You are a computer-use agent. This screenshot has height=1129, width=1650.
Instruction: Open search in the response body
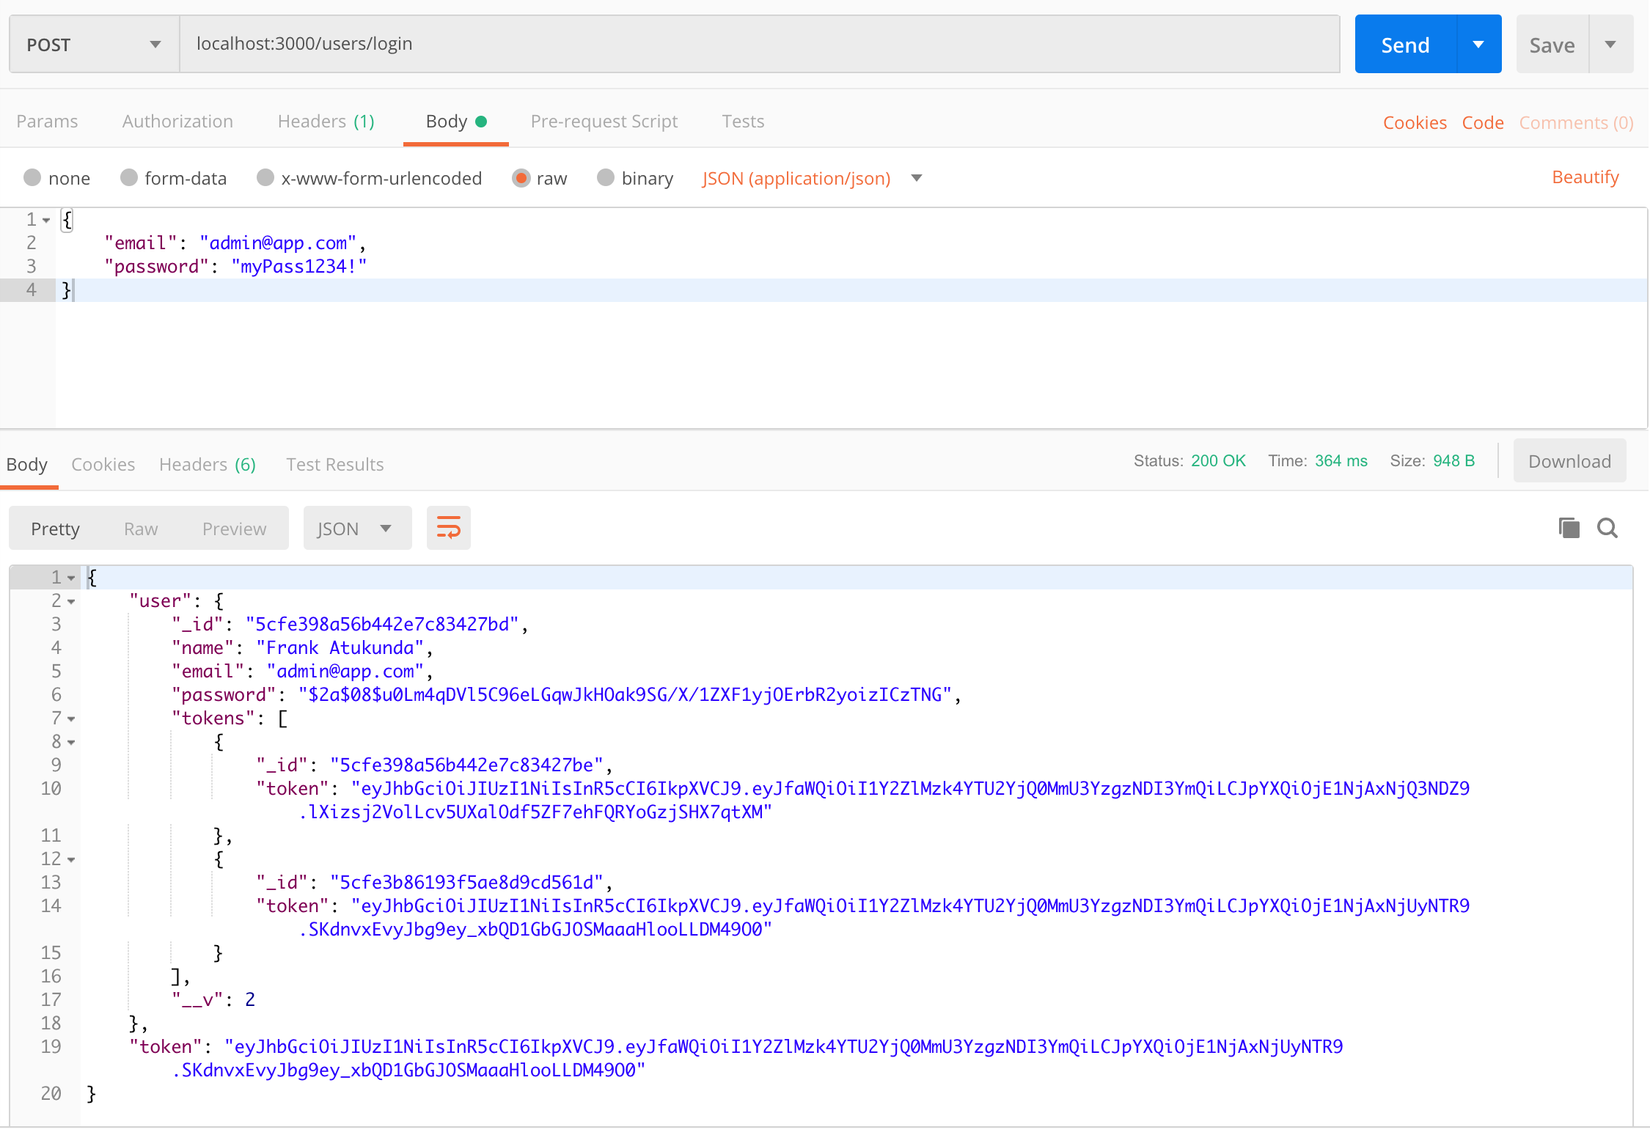click(x=1607, y=528)
